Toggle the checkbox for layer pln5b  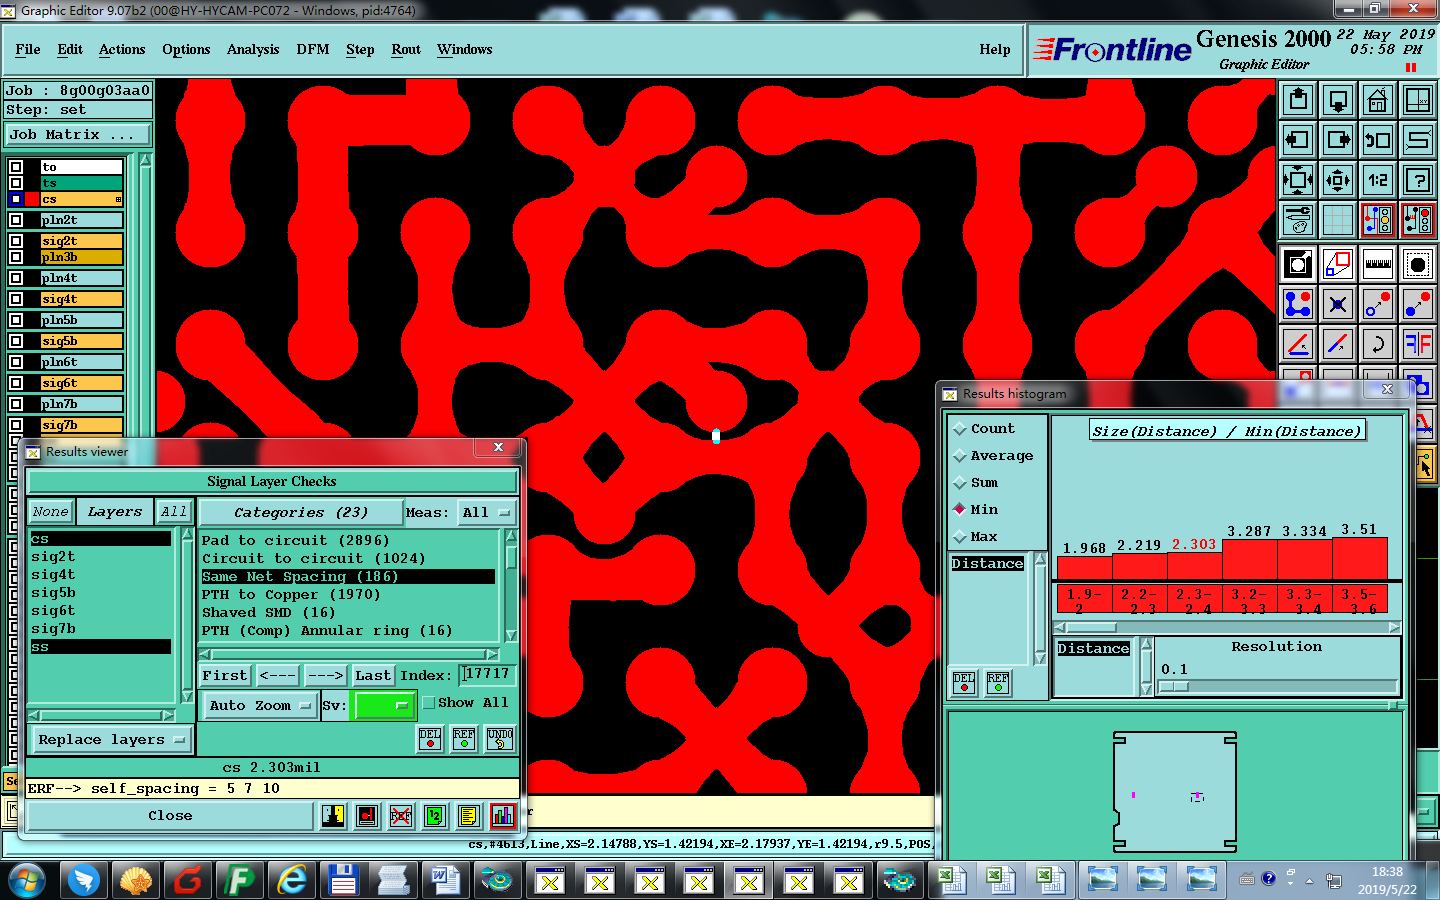pos(16,320)
